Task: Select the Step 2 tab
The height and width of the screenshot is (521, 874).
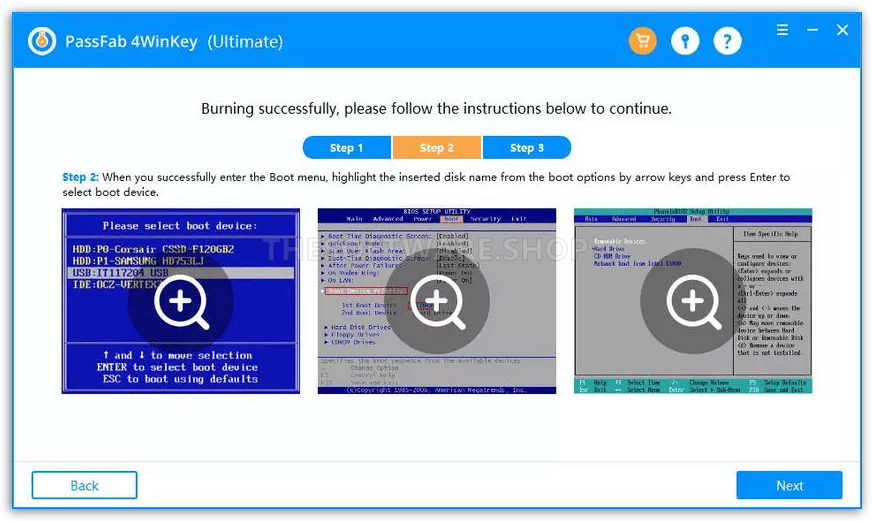Action: click(x=436, y=148)
